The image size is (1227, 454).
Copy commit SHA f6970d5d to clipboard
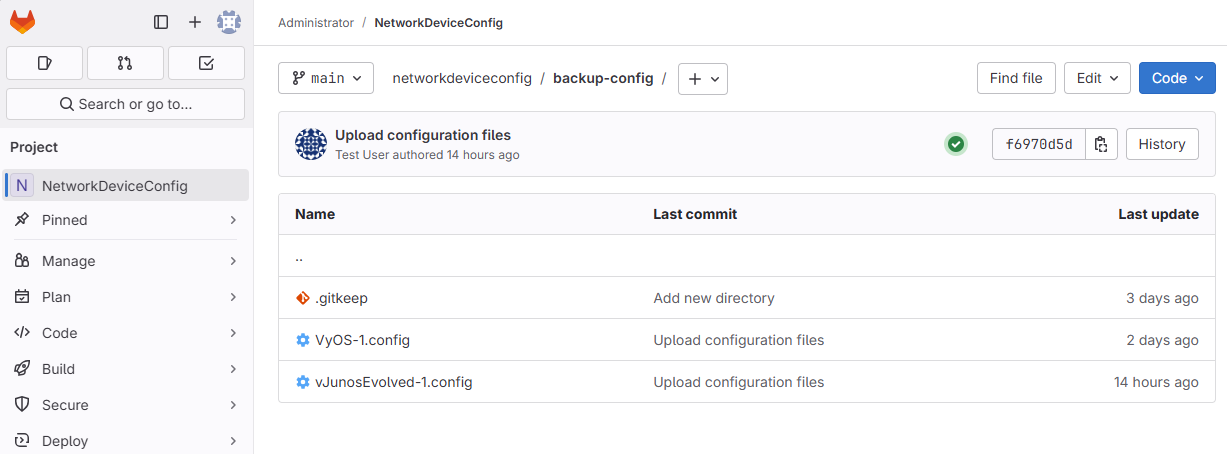[x=1101, y=144]
